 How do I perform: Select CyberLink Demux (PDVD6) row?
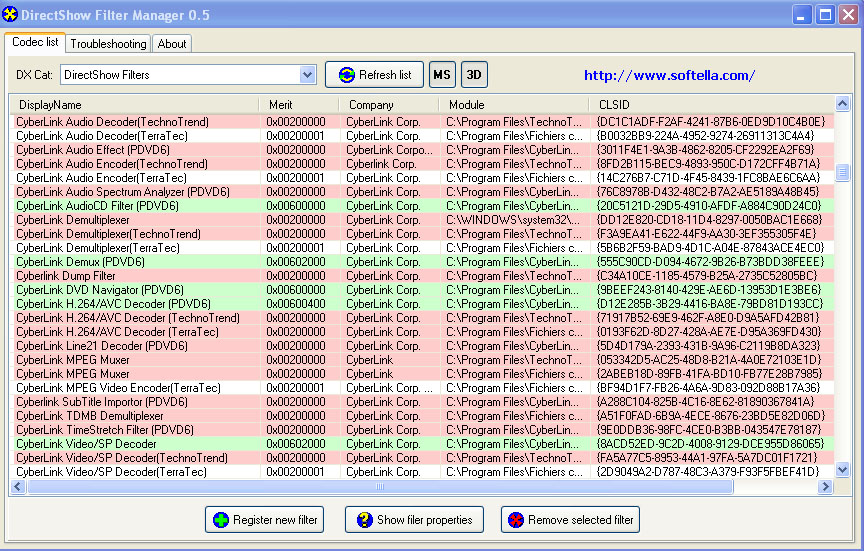pos(422,262)
